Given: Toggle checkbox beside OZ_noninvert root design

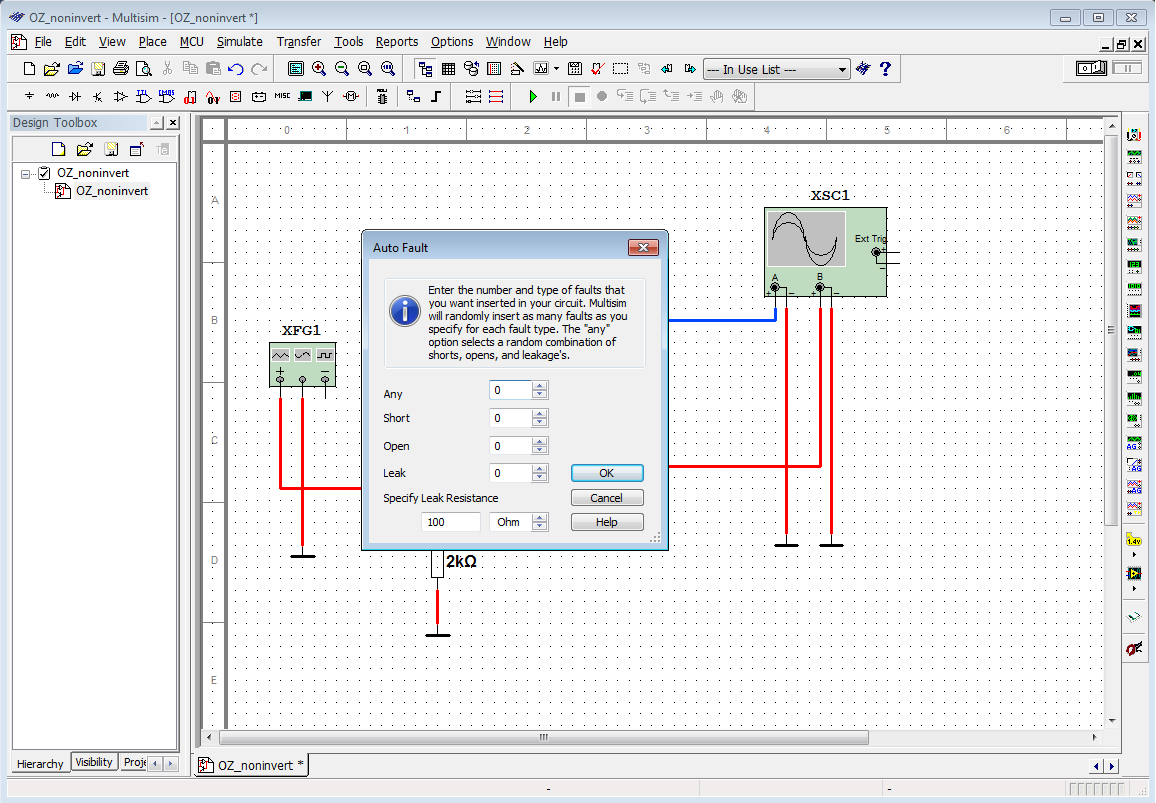Looking at the screenshot, I should [x=44, y=173].
